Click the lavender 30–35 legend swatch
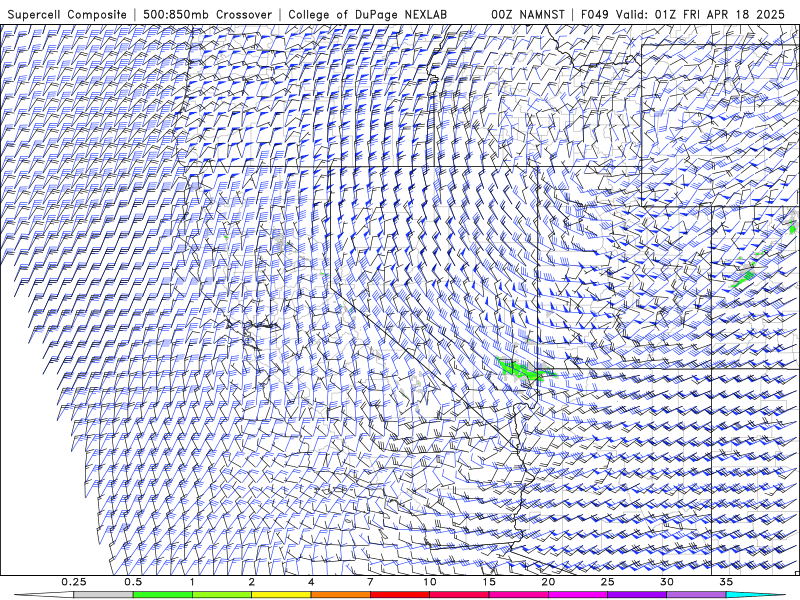 (696, 595)
